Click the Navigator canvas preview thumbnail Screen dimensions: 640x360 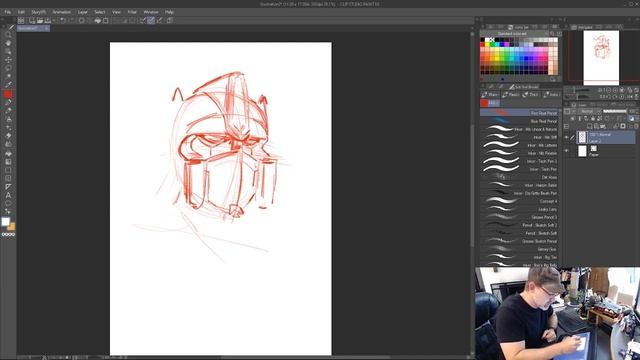pyautogui.click(x=601, y=58)
